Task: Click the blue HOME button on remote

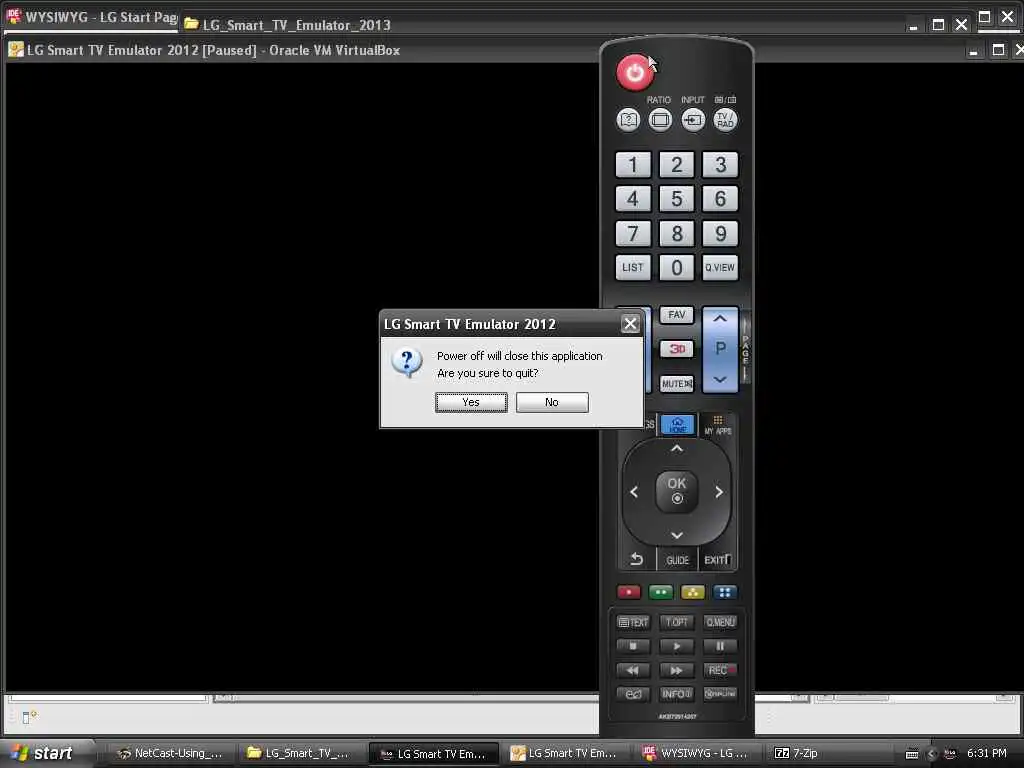Action: (677, 425)
